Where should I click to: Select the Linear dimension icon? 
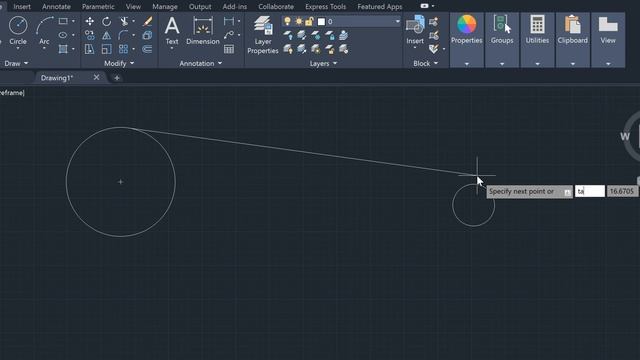point(229,21)
